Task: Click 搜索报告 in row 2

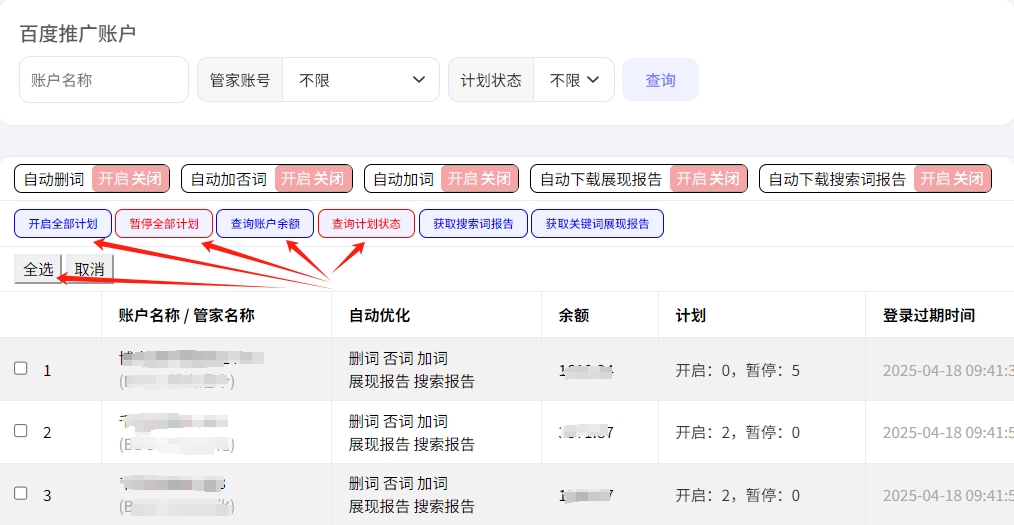Action: tap(444, 444)
